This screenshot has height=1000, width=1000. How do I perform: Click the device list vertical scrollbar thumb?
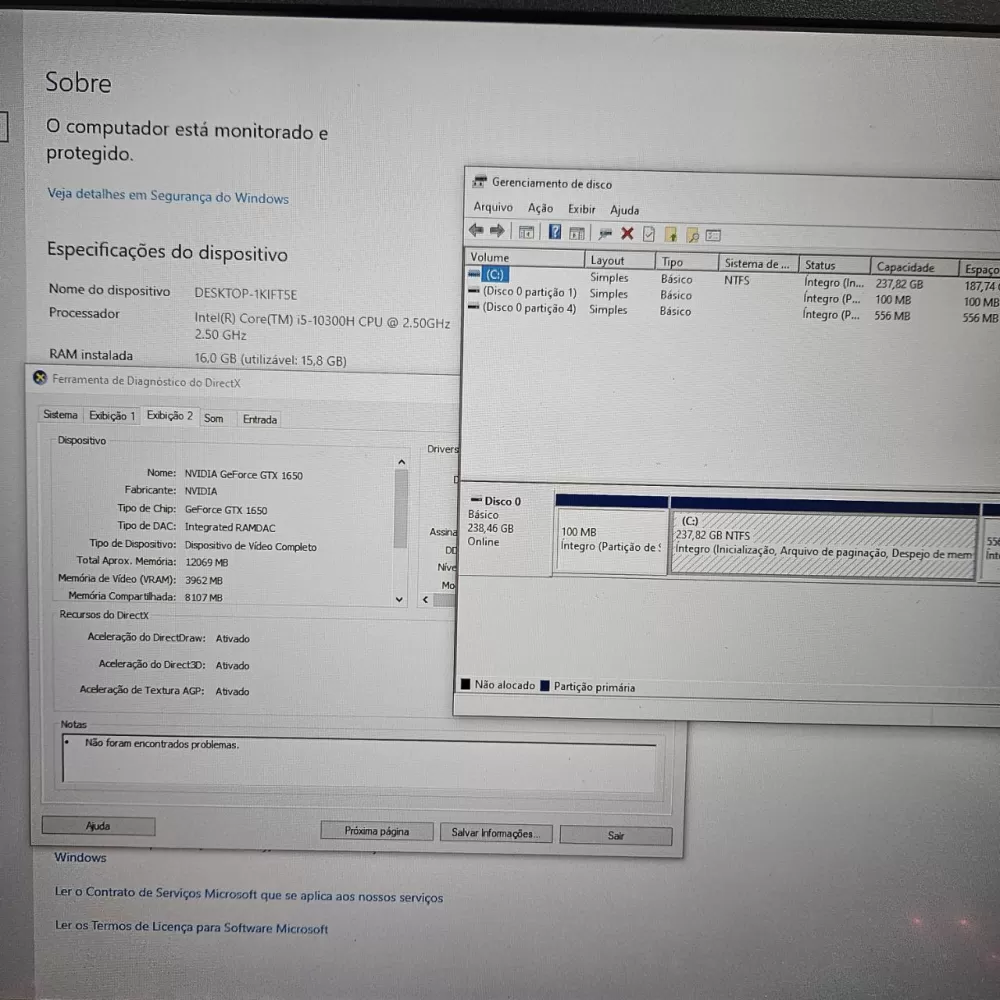tap(401, 509)
